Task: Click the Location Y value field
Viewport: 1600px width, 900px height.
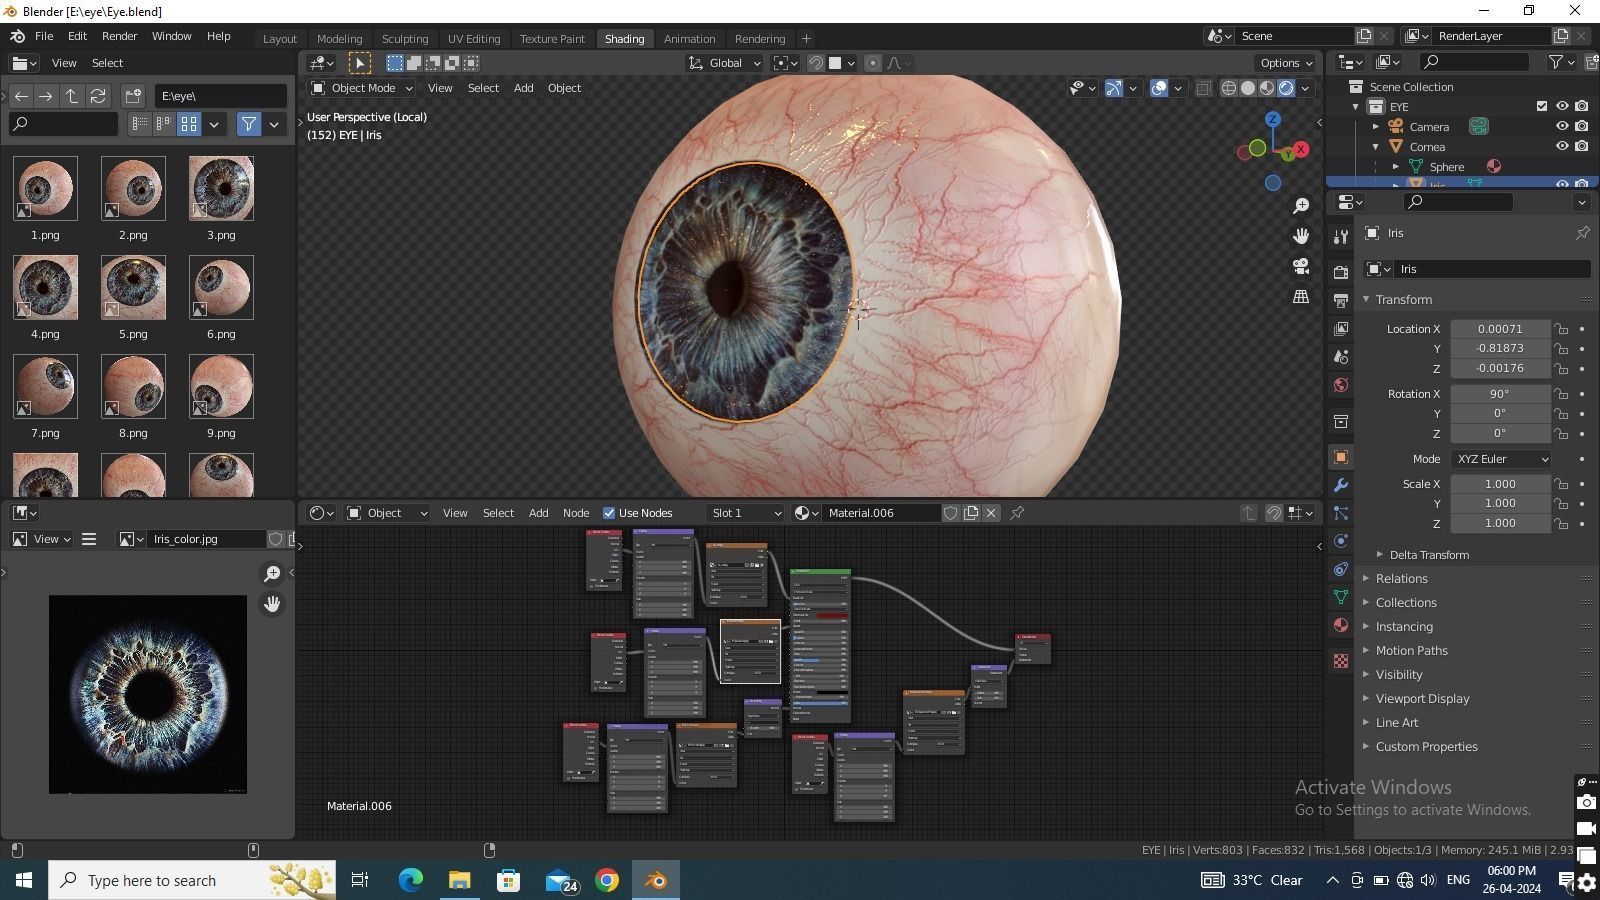Action: pyautogui.click(x=1500, y=349)
